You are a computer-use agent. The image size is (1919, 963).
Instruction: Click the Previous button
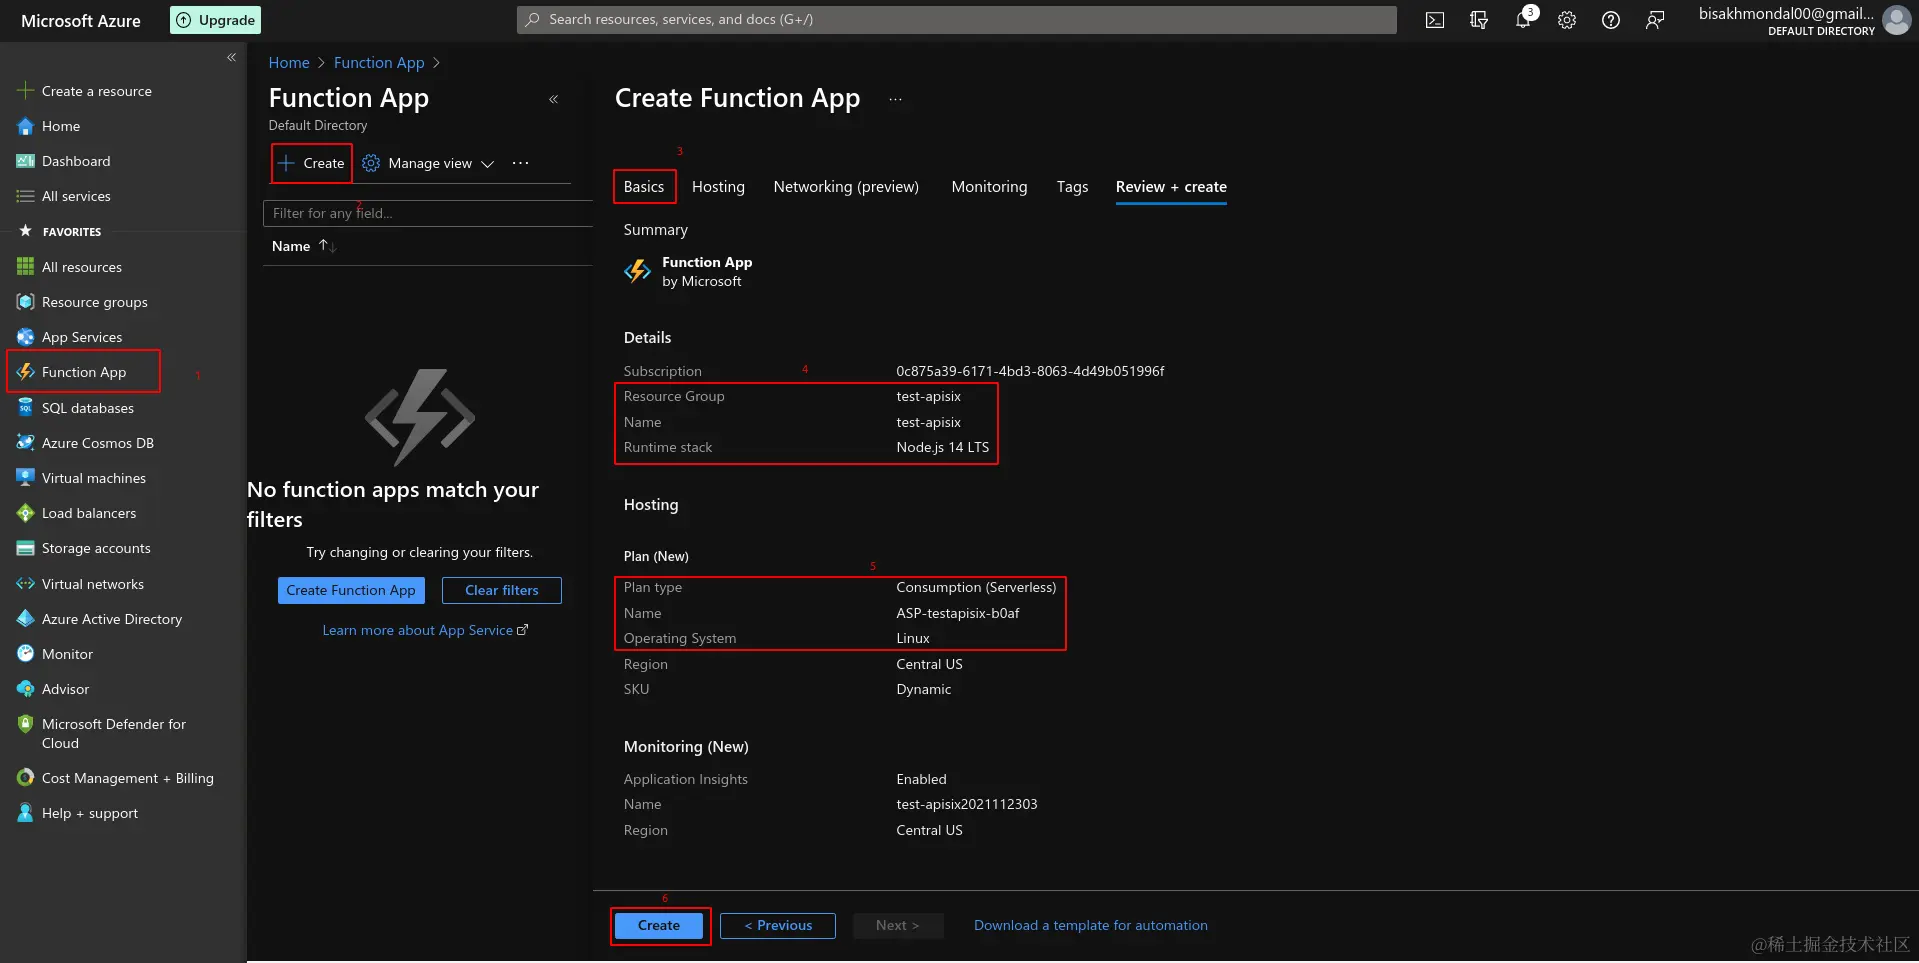click(x=778, y=926)
